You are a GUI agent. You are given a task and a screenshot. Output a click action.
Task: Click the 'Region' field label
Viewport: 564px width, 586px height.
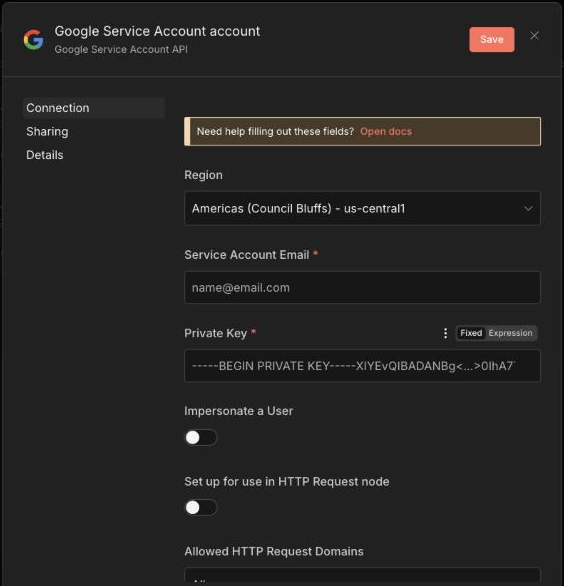tap(203, 175)
